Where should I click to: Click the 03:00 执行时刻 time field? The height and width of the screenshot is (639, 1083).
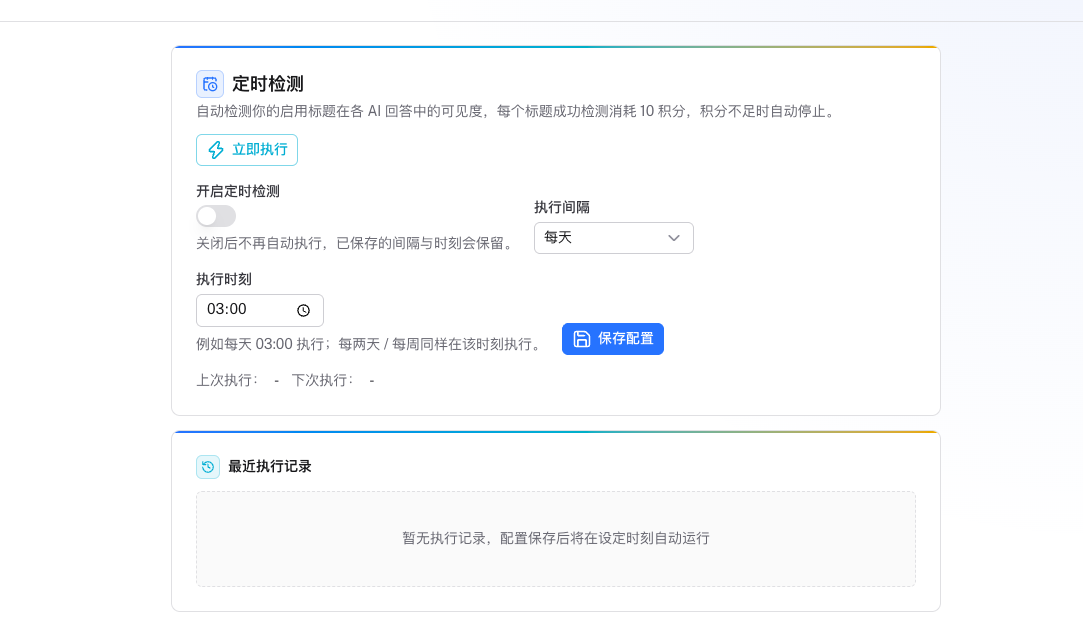pyautogui.click(x=260, y=310)
